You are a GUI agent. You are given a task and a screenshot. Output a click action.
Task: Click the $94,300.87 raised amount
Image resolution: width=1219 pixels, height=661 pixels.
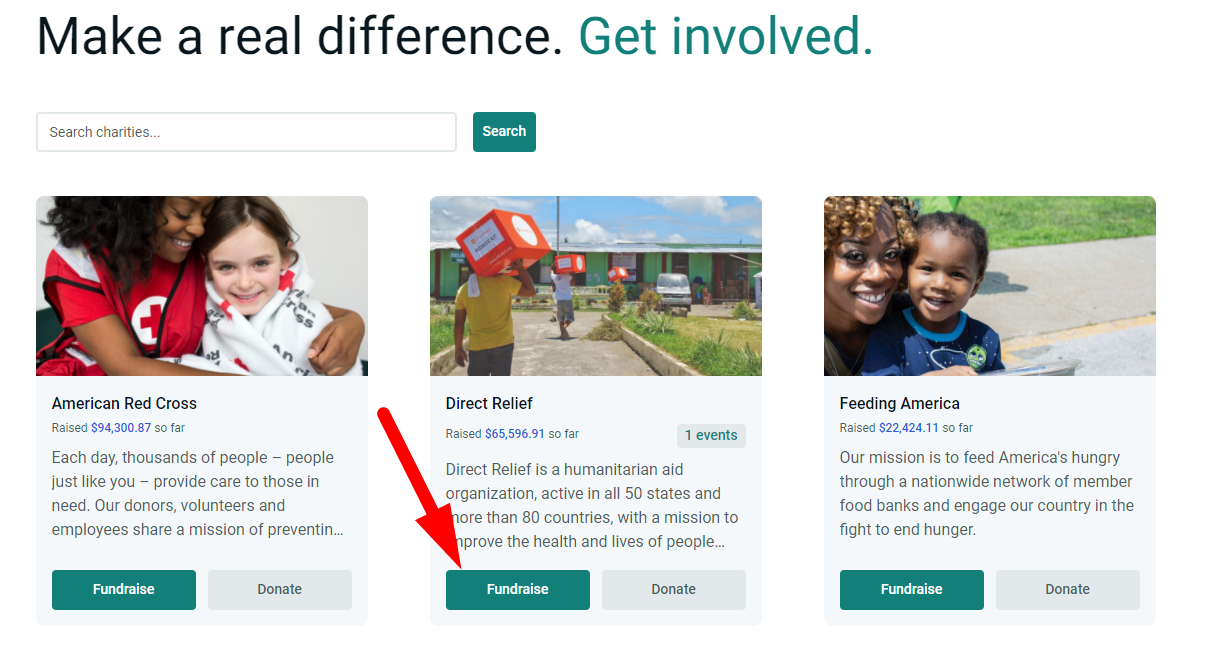121,428
